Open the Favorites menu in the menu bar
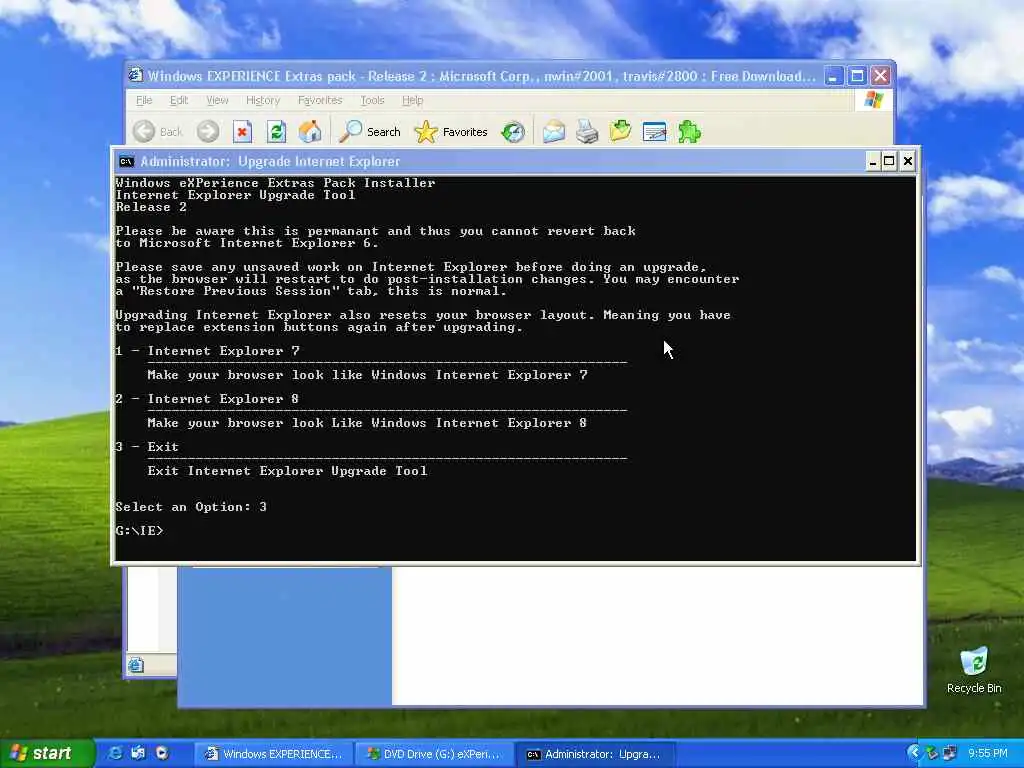Screen dimensions: 1024x768 click(319, 100)
